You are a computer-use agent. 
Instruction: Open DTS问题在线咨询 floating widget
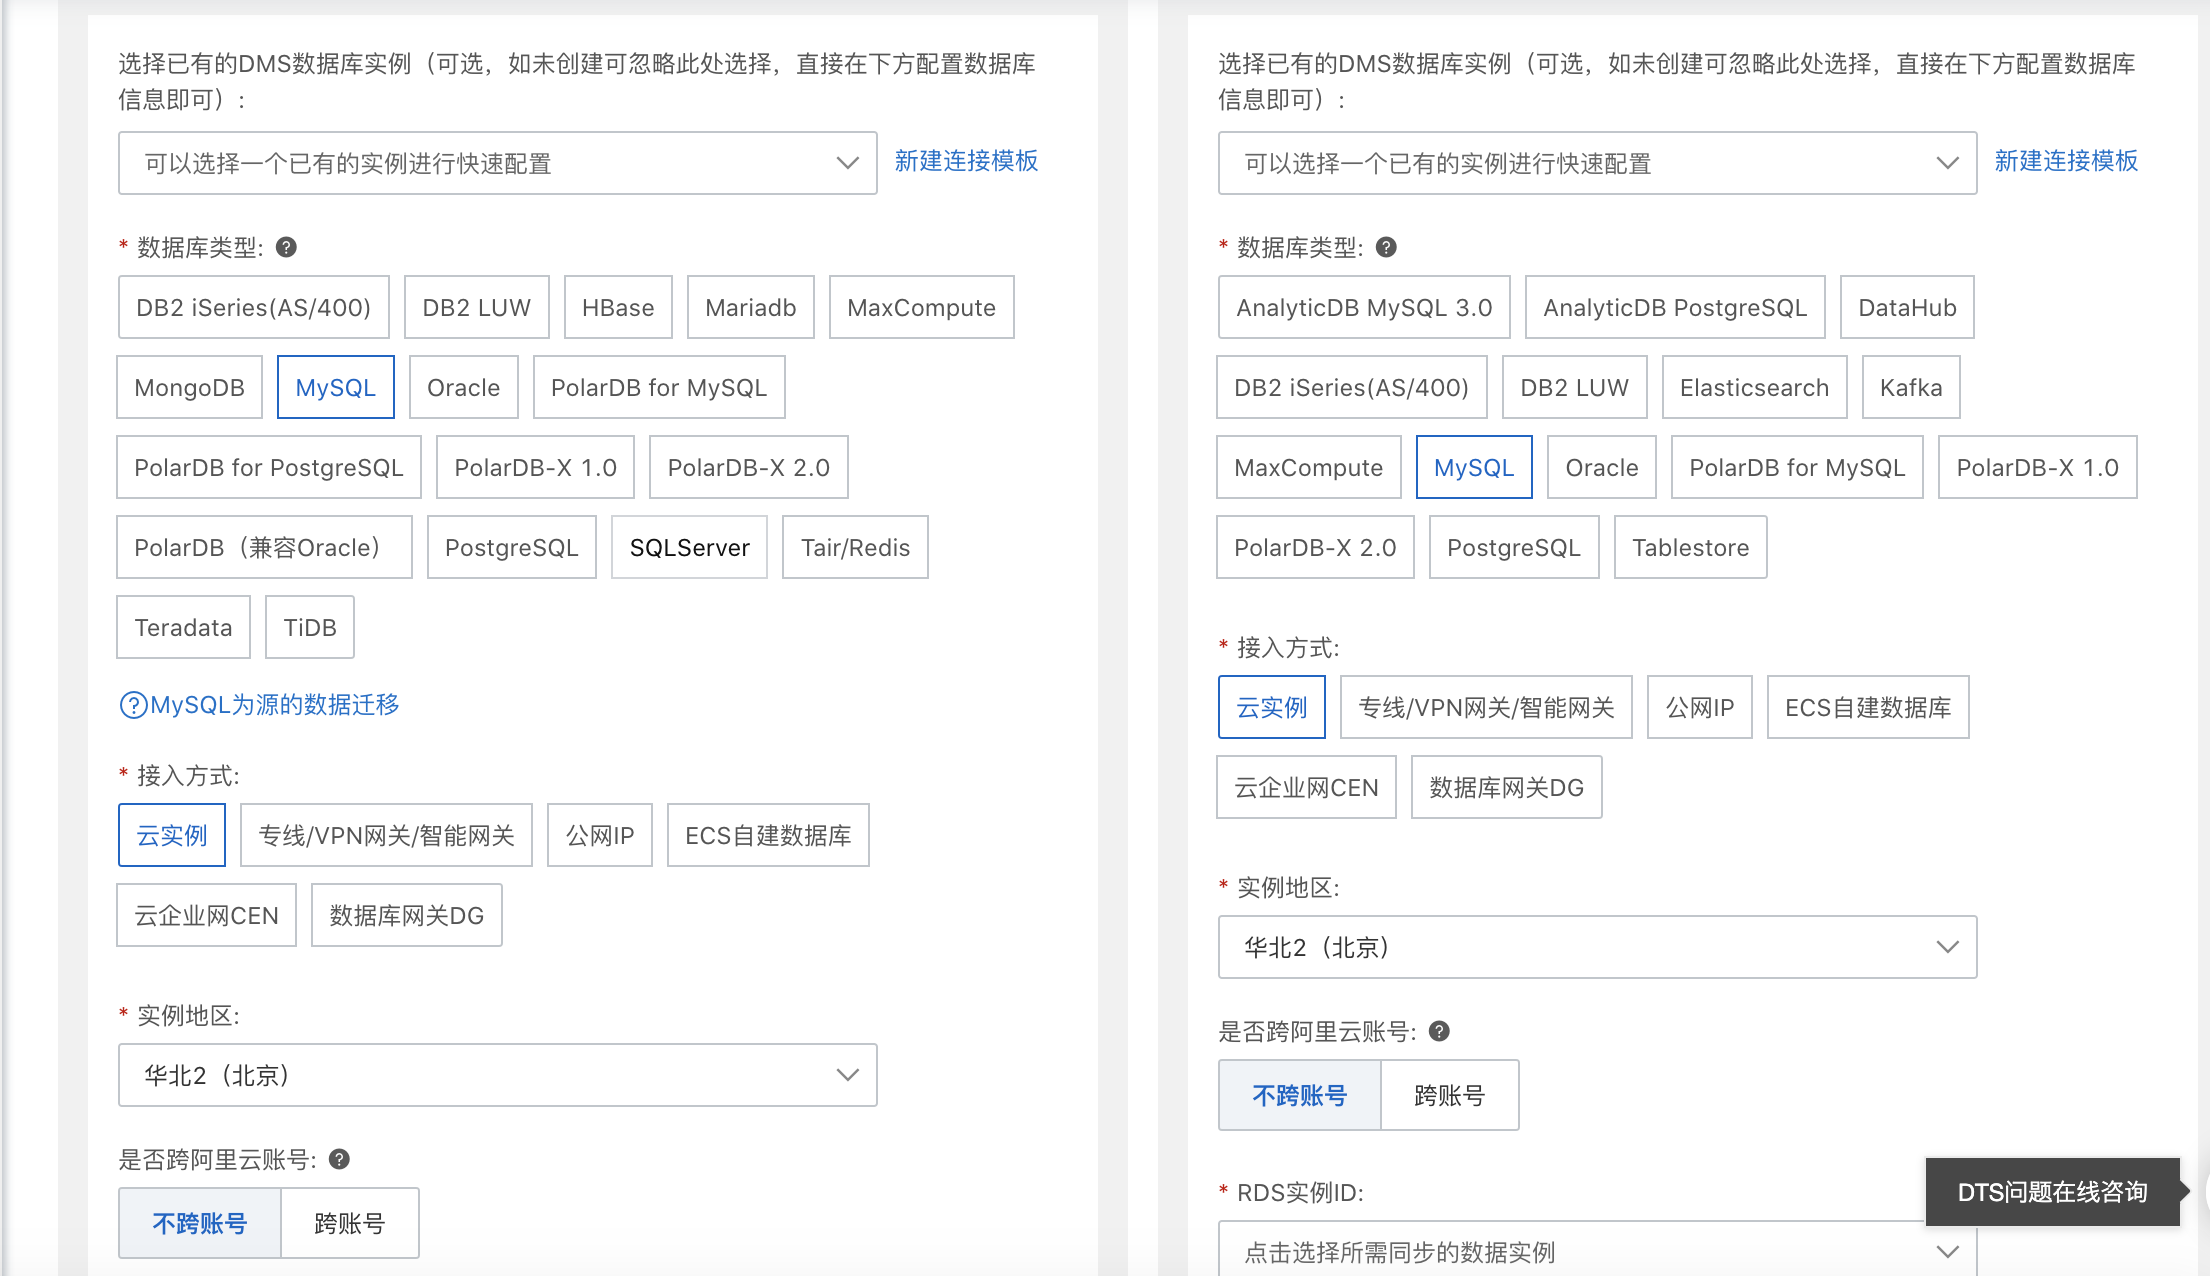point(2053,1191)
